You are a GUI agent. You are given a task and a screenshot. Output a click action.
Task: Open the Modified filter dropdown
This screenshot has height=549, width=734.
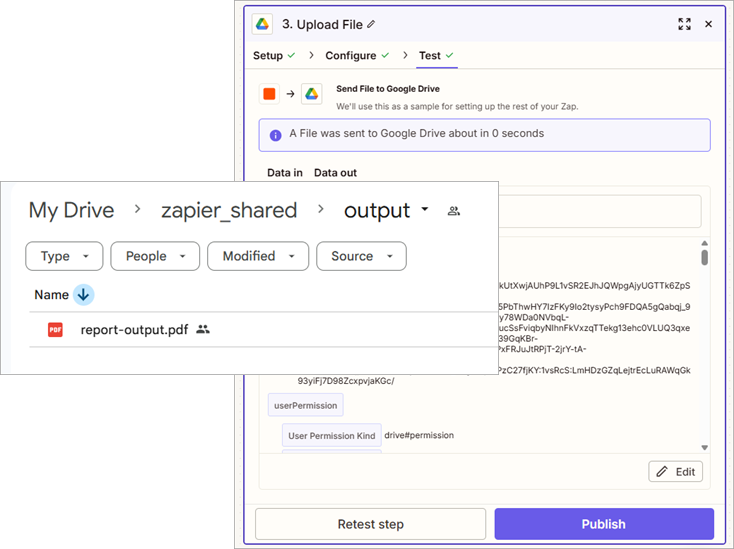coord(258,256)
